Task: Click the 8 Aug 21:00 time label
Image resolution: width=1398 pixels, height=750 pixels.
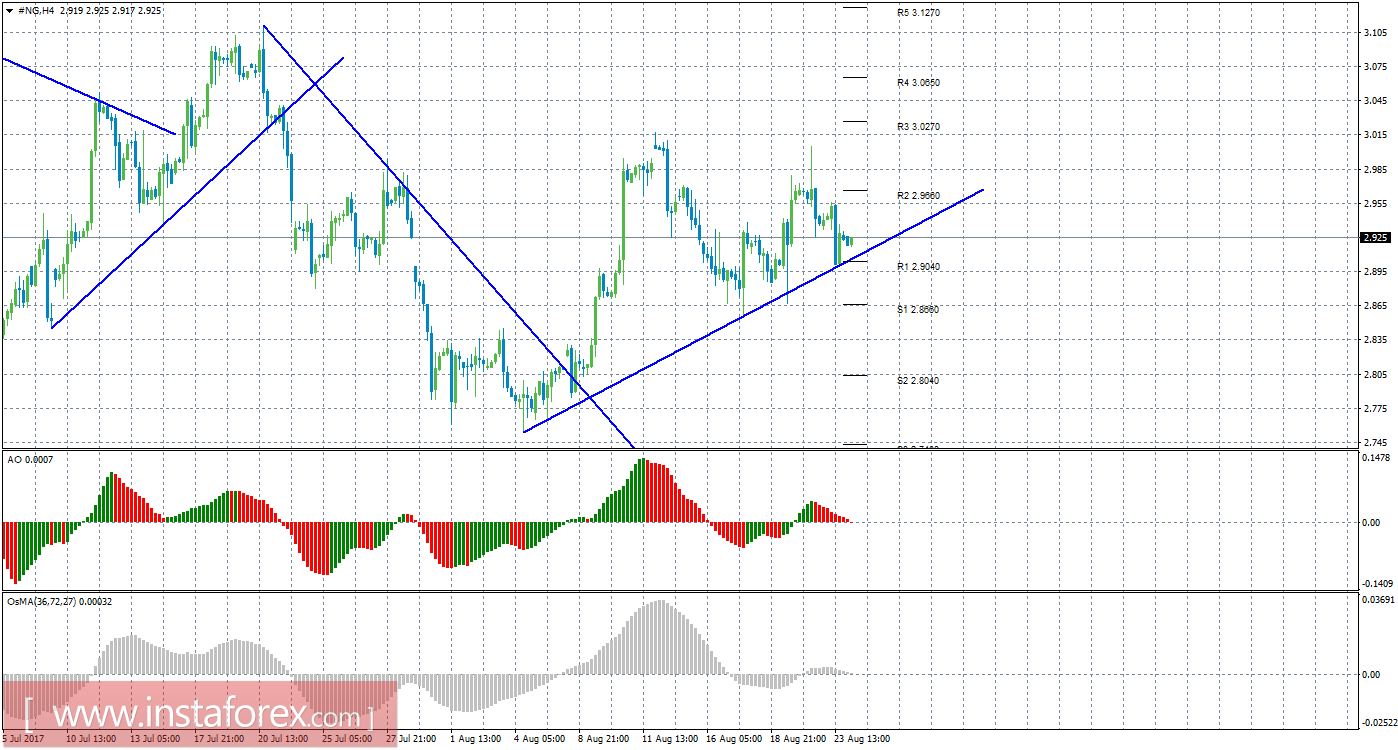Action: tap(603, 739)
